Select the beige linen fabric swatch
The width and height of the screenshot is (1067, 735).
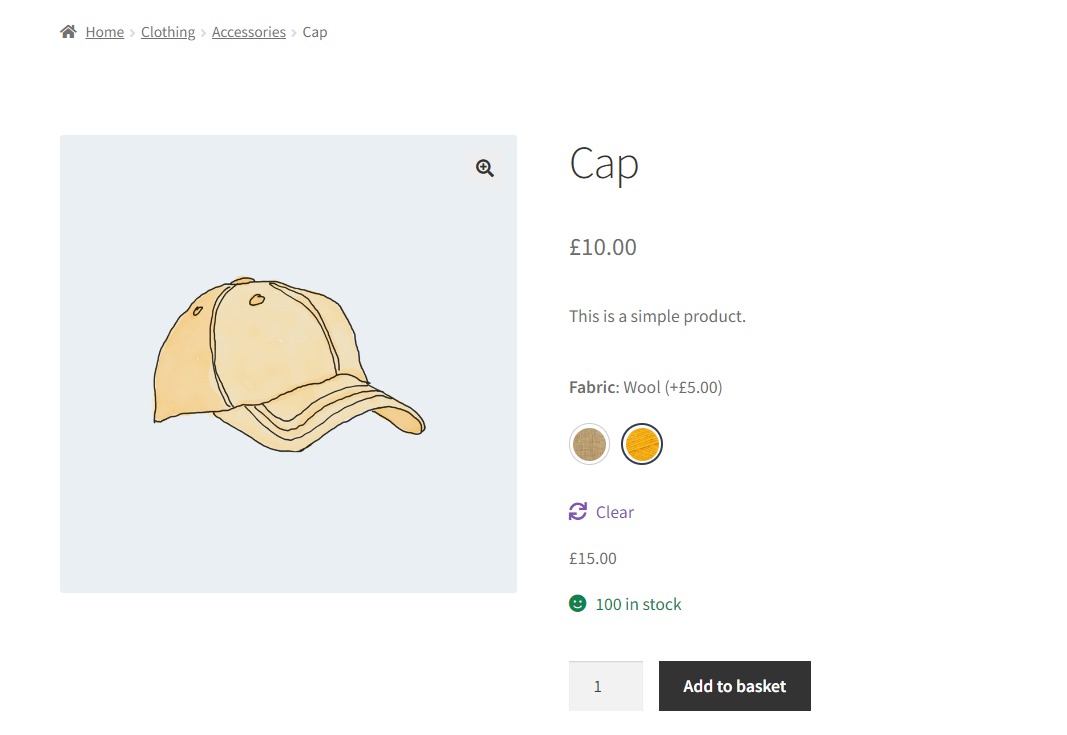coord(589,443)
